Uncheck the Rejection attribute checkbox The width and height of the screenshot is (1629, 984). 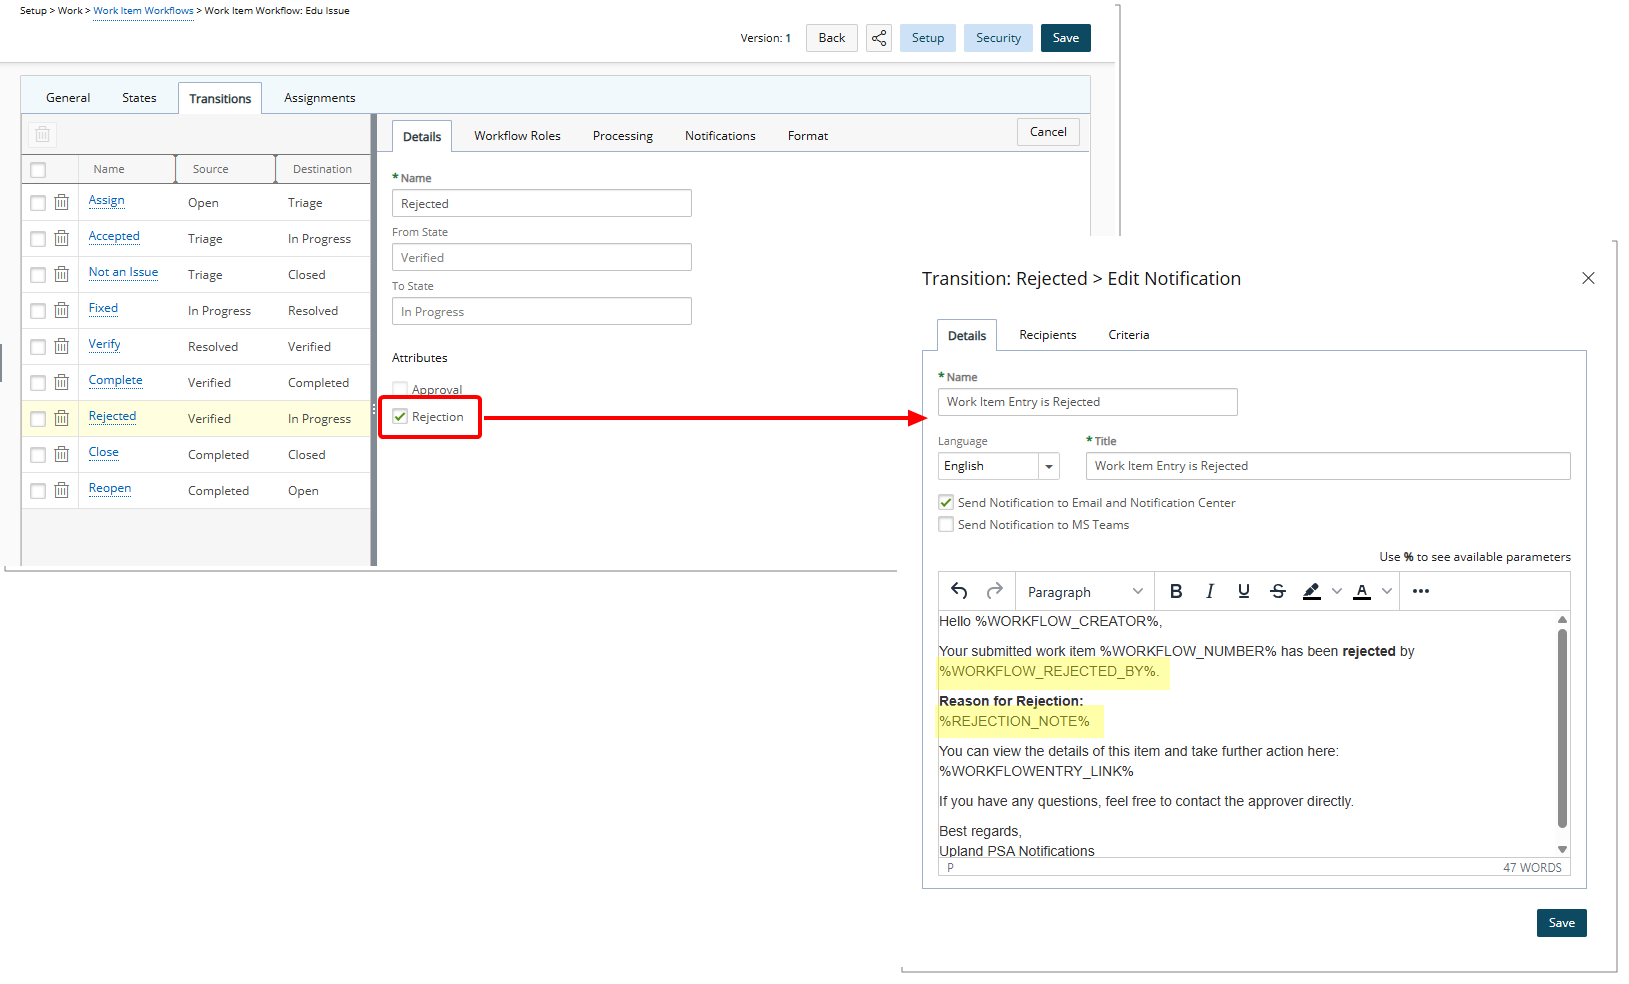coord(400,416)
